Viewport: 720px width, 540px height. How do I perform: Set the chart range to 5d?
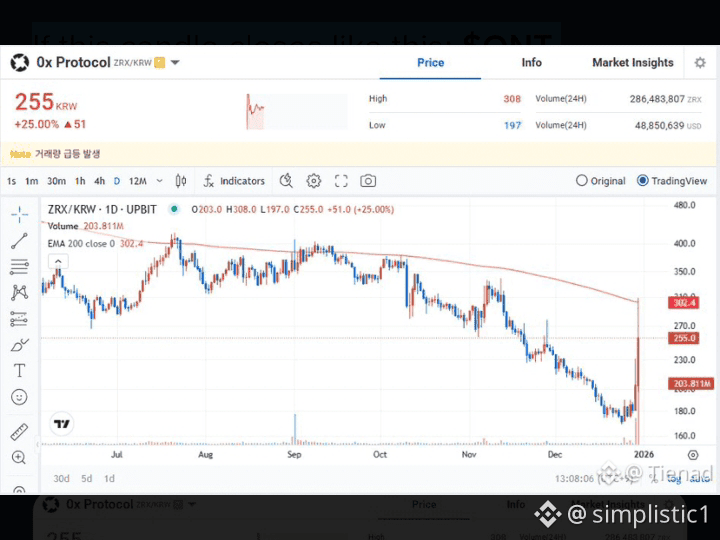pyautogui.click(x=86, y=478)
